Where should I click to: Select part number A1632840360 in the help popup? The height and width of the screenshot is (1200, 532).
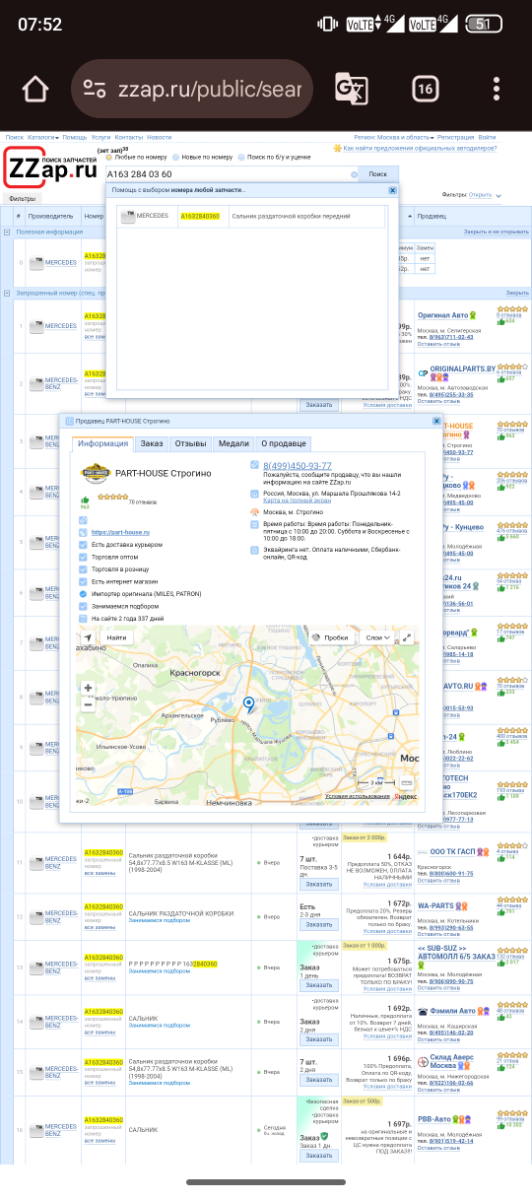(199, 216)
